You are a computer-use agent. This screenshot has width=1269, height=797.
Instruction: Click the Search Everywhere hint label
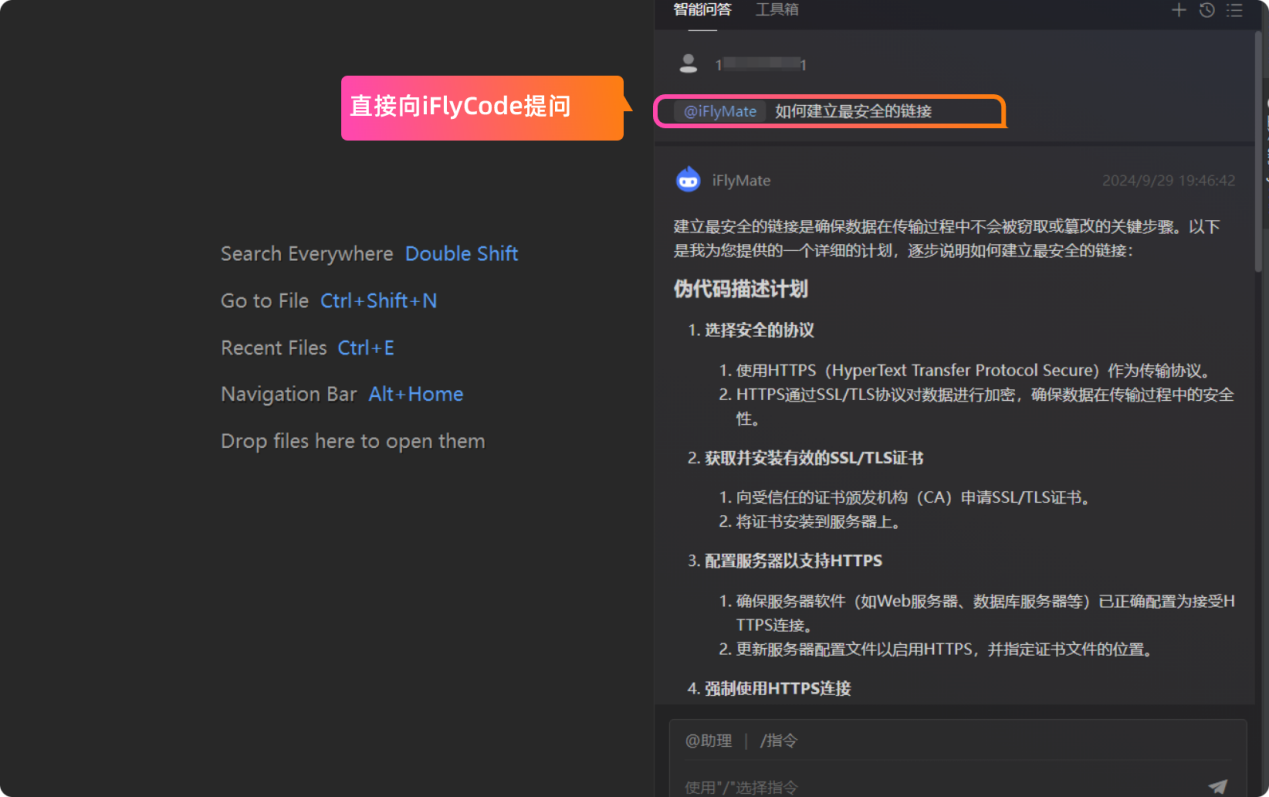pos(307,254)
